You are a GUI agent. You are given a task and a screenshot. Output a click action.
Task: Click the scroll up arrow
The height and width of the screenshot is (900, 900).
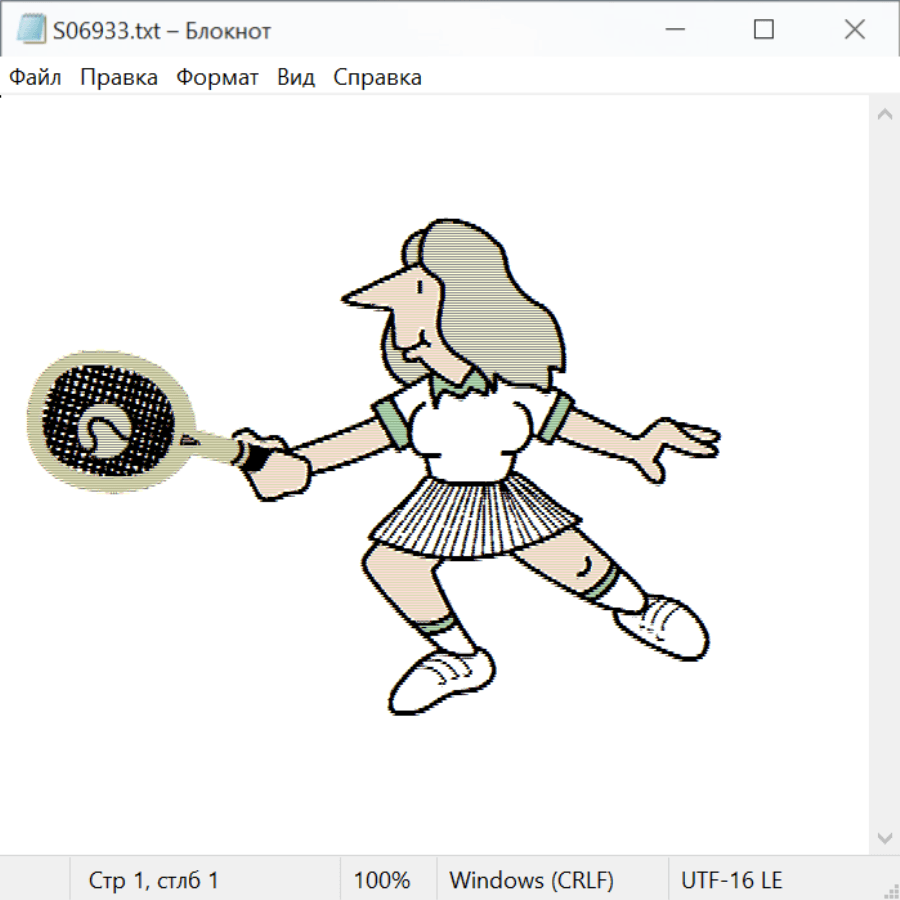[884, 115]
